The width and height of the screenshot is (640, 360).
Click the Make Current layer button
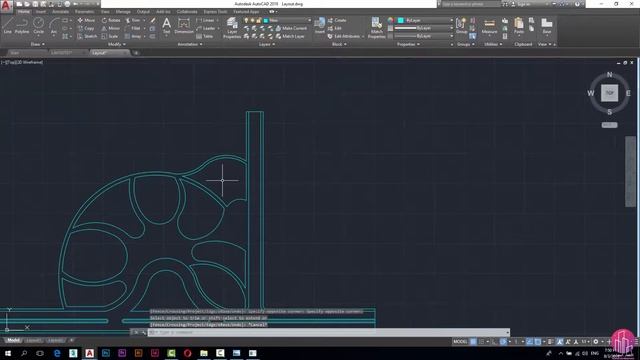[291, 28]
